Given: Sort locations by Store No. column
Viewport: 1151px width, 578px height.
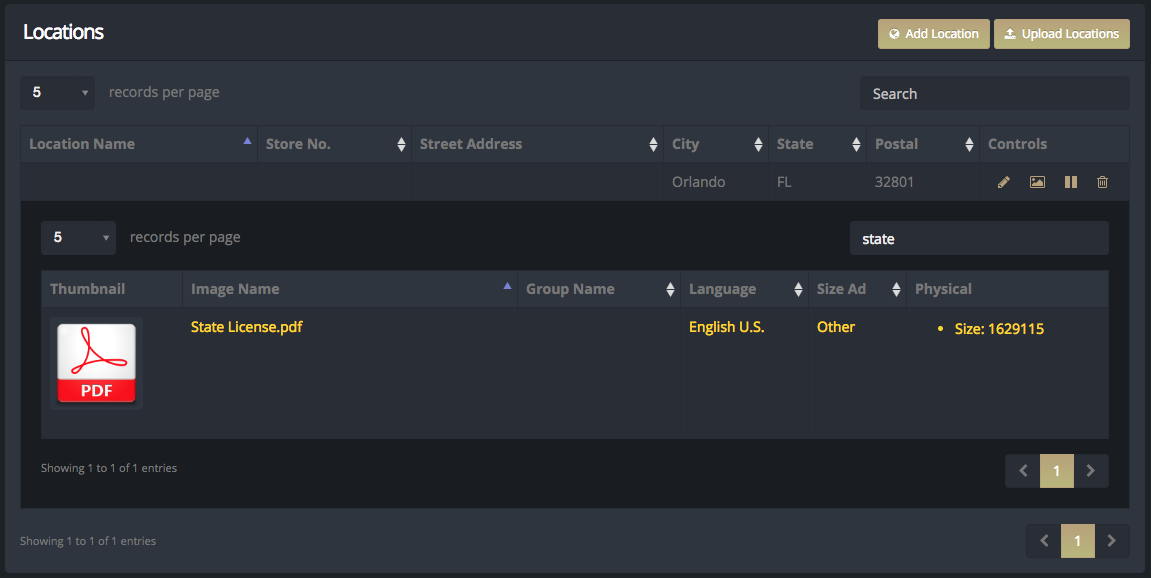Looking at the screenshot, I should [x=401, y=145].
